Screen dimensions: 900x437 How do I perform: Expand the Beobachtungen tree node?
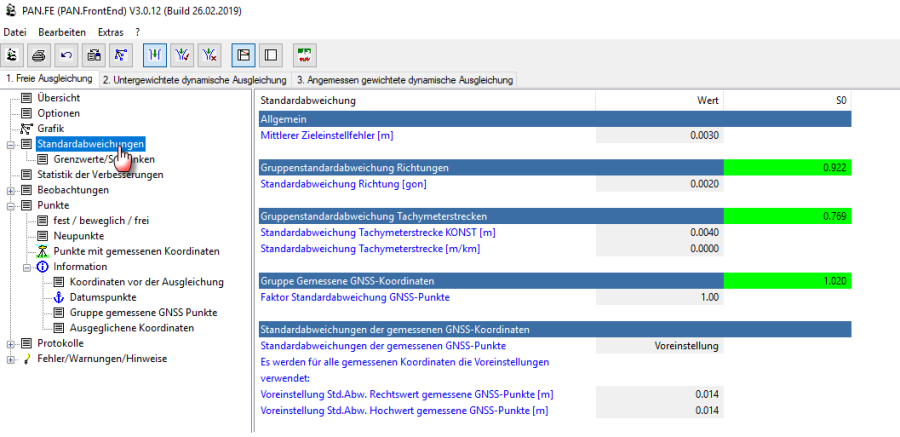pyautogui.click(x=11, y=190)
